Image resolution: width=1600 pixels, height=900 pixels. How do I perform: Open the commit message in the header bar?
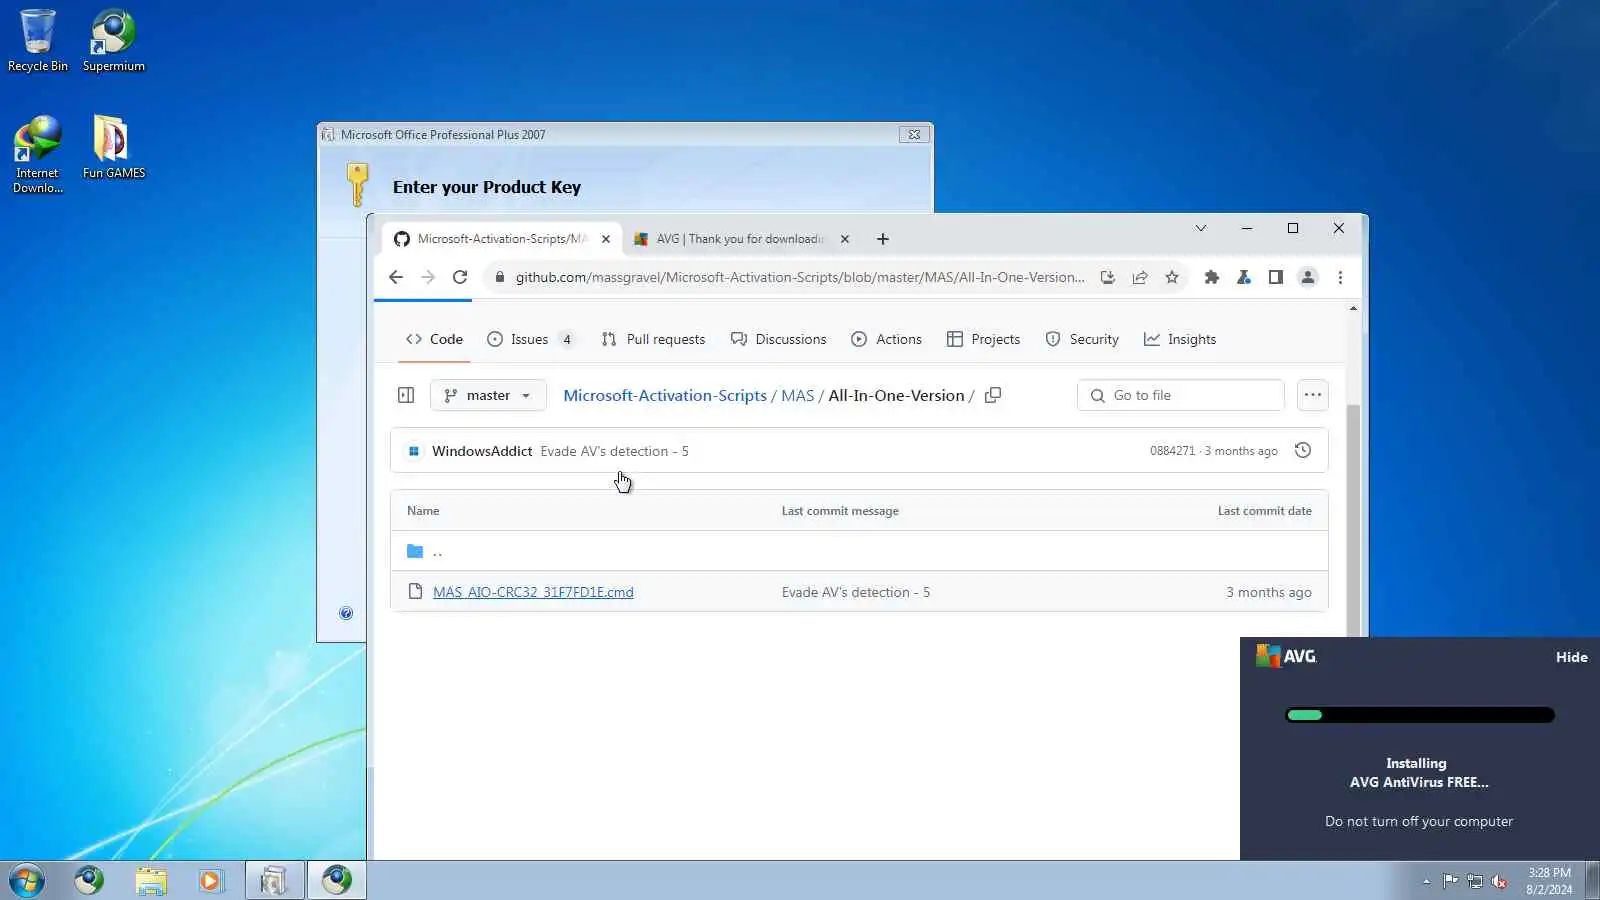(614, 451)
